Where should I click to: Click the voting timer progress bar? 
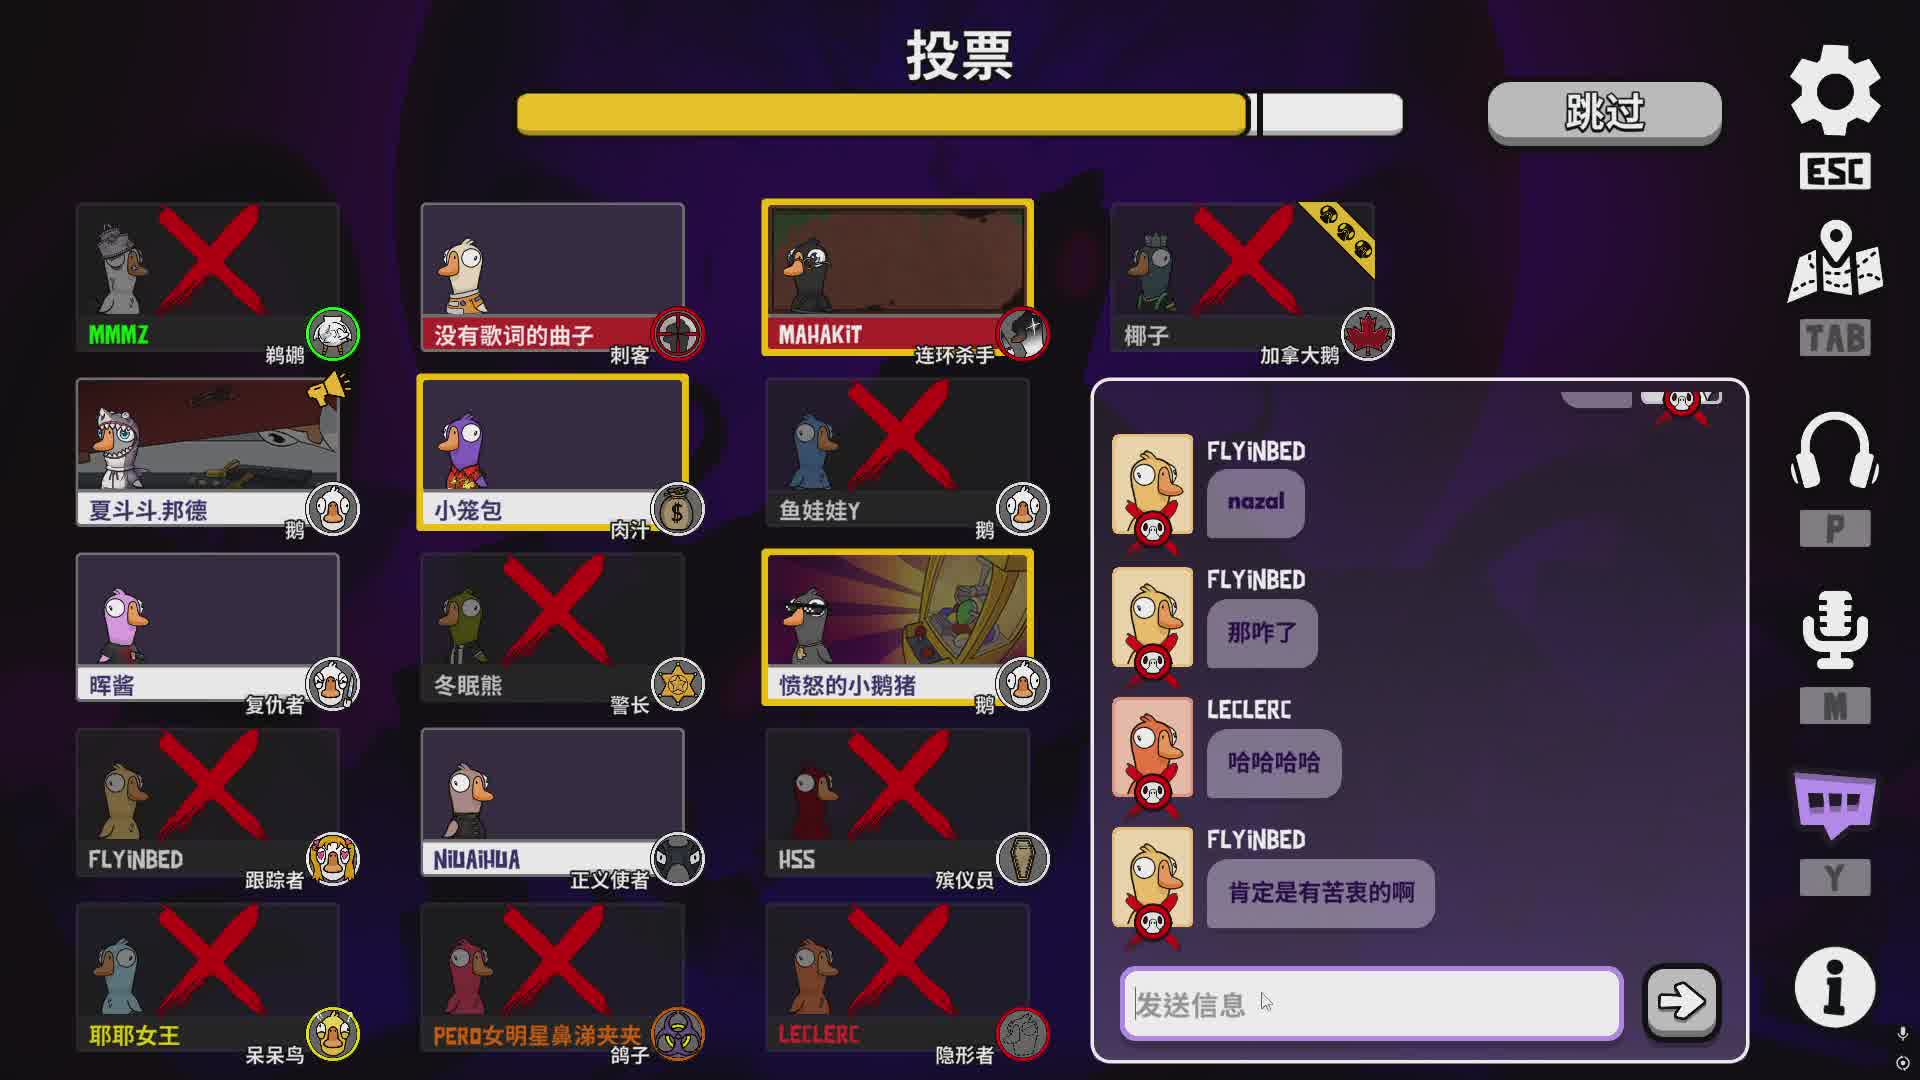click(x=959, y=114)
